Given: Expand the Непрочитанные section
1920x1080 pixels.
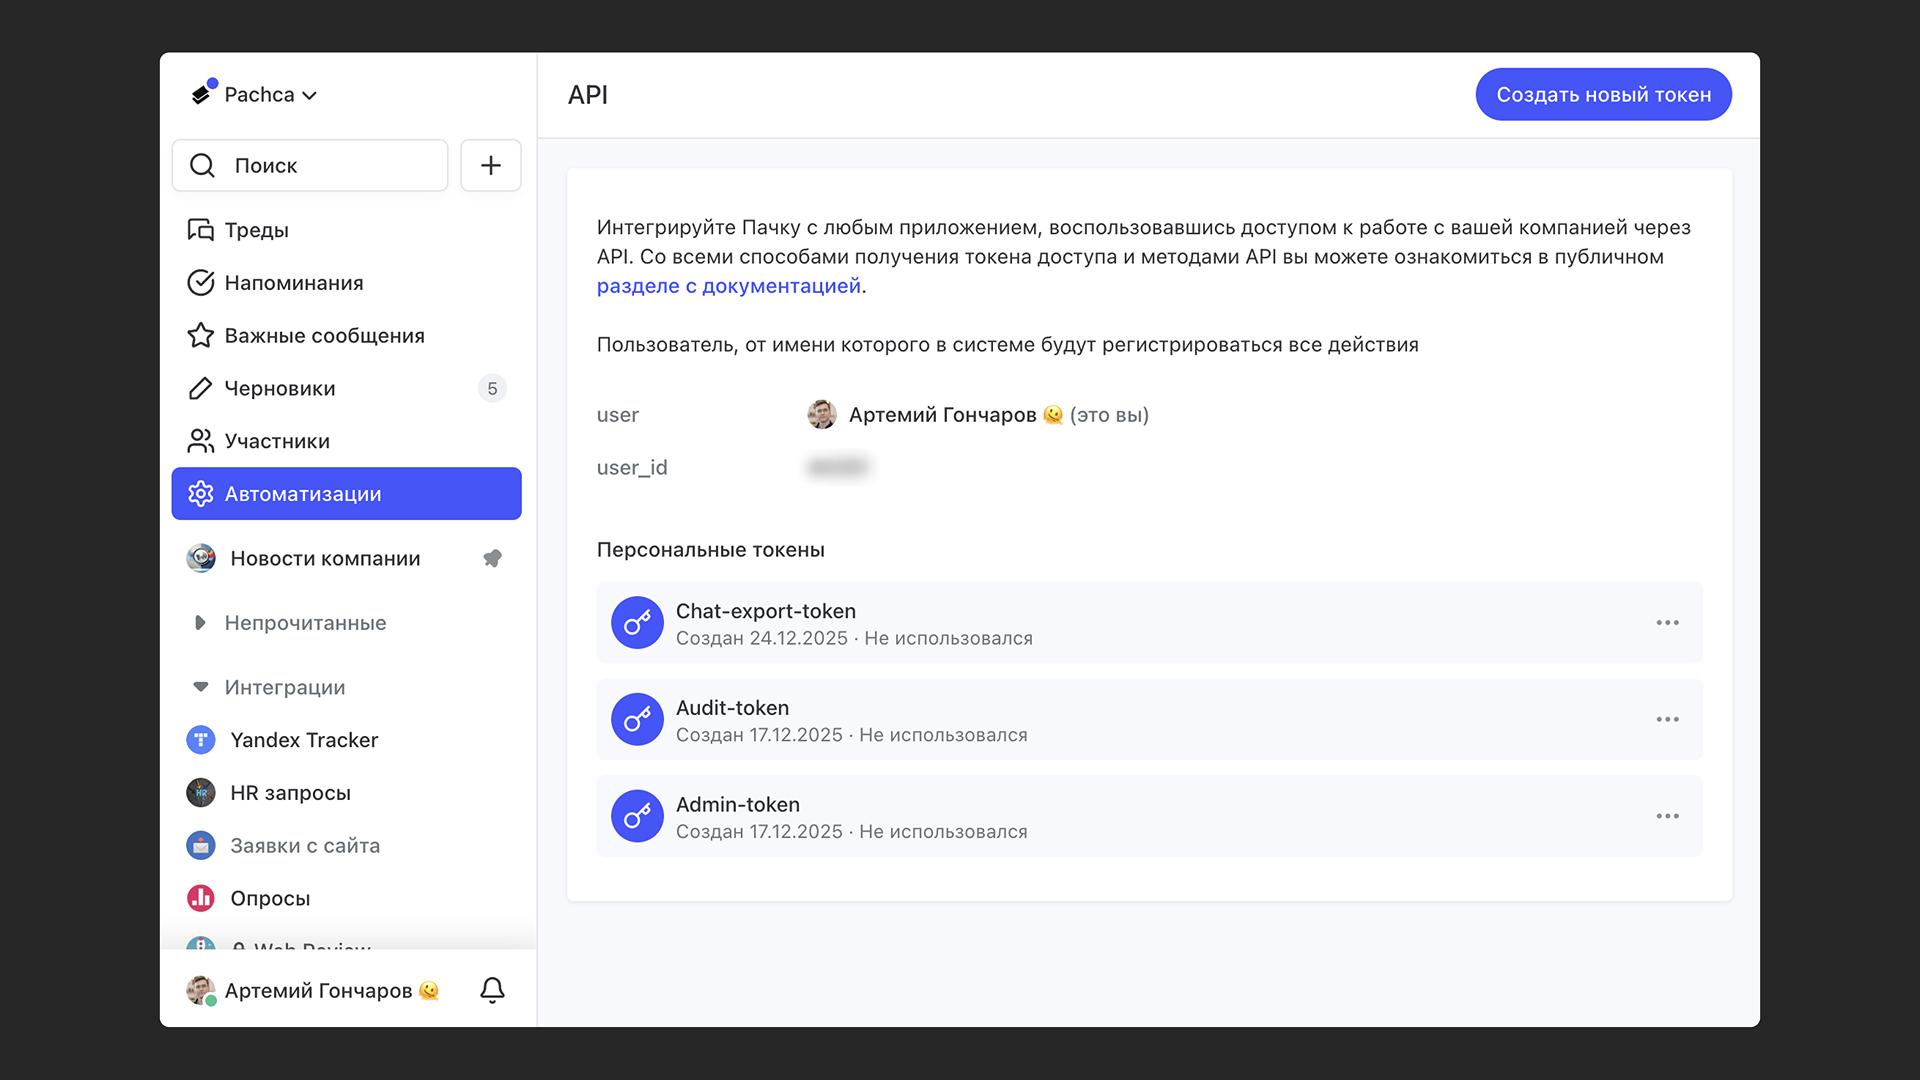Looking at the screenshot, I should [x=200, y=623].
